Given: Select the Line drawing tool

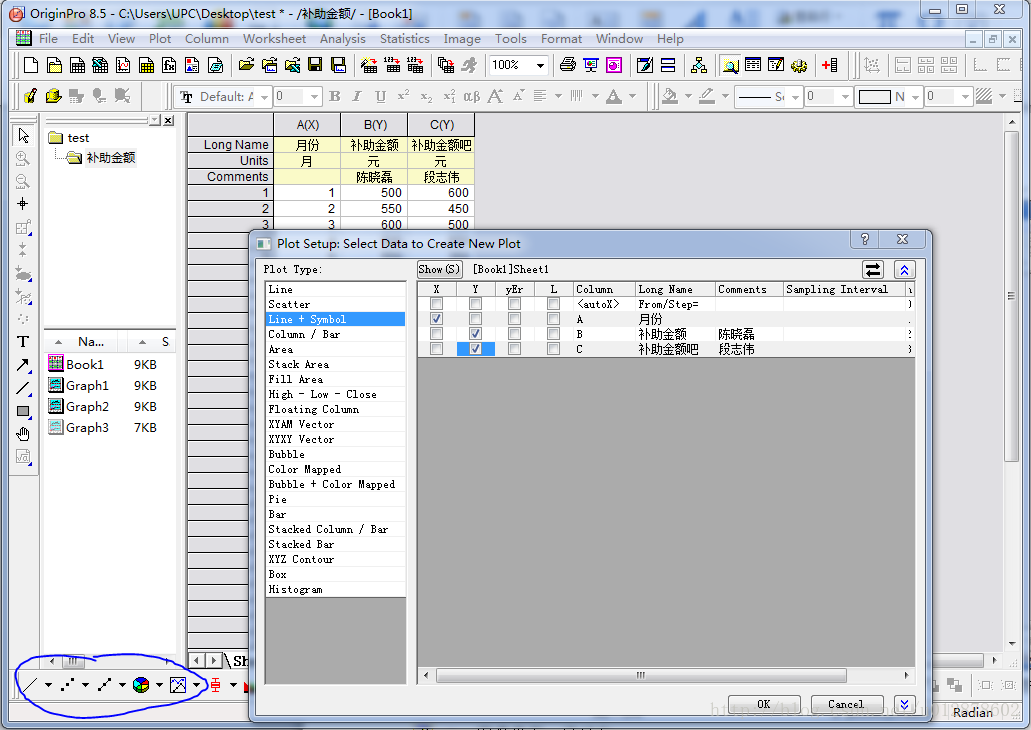Looking at the screenshot, I should [23, 388].
